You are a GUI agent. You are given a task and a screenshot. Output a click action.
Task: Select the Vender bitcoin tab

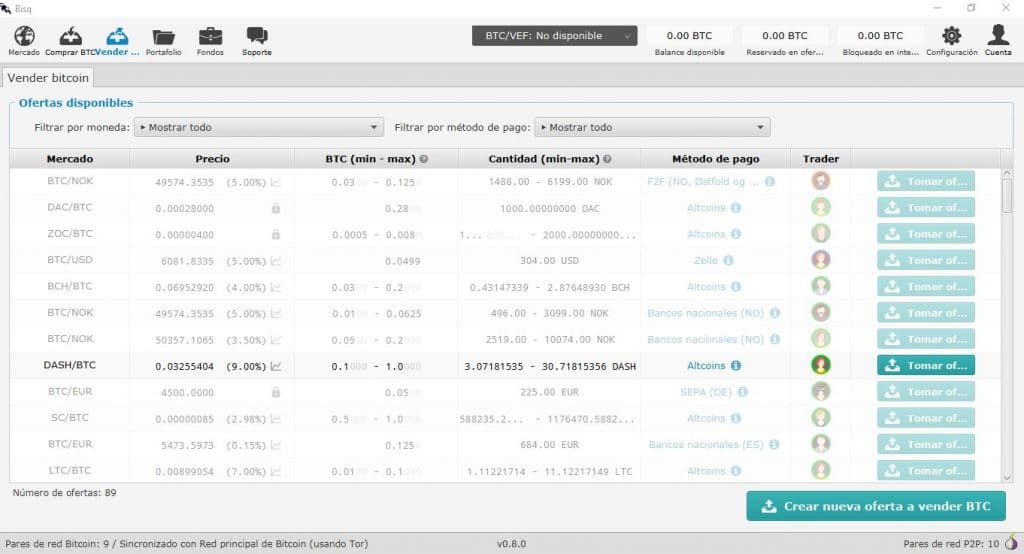coord(48,78)
